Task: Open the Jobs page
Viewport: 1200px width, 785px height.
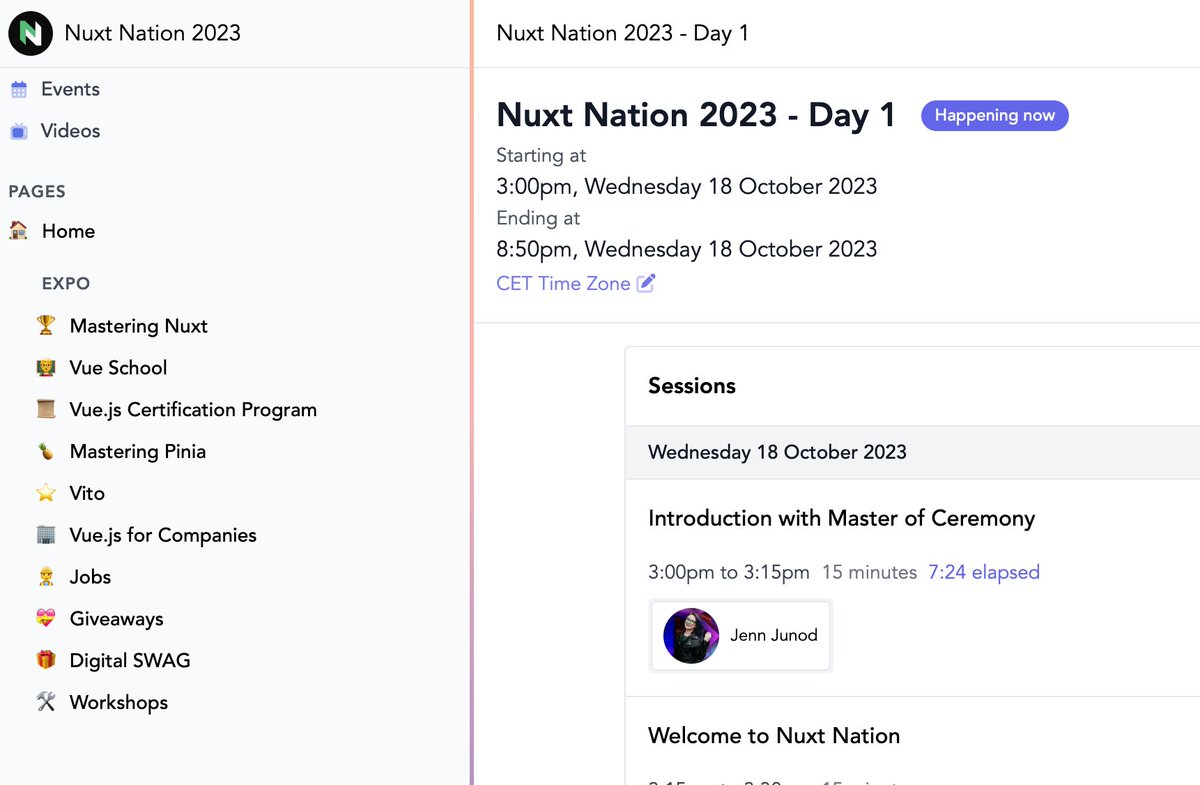Action: tap(90, 577)
